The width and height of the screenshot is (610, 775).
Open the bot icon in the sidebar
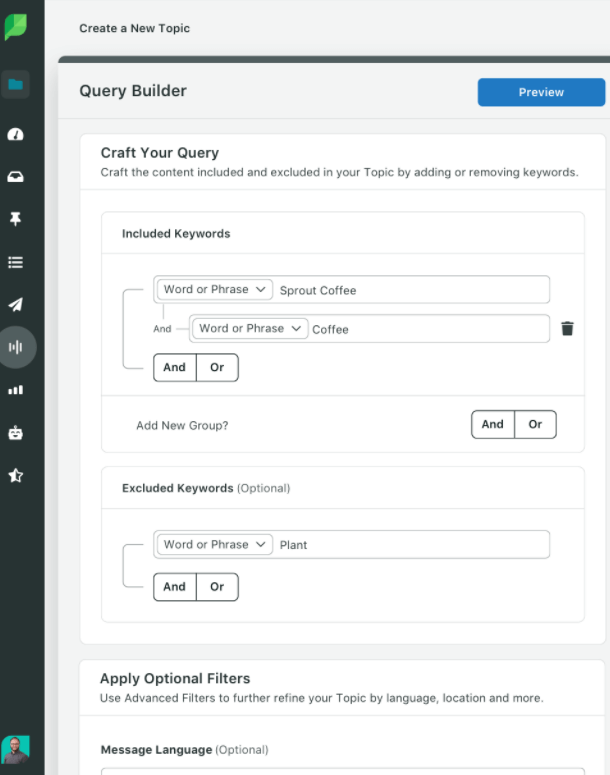pos(16,433)
